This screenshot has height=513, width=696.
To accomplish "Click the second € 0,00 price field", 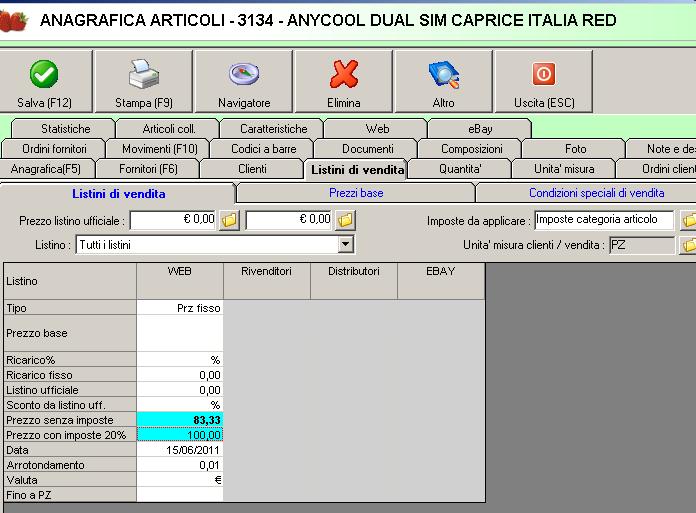I will (x=289, y=220).
